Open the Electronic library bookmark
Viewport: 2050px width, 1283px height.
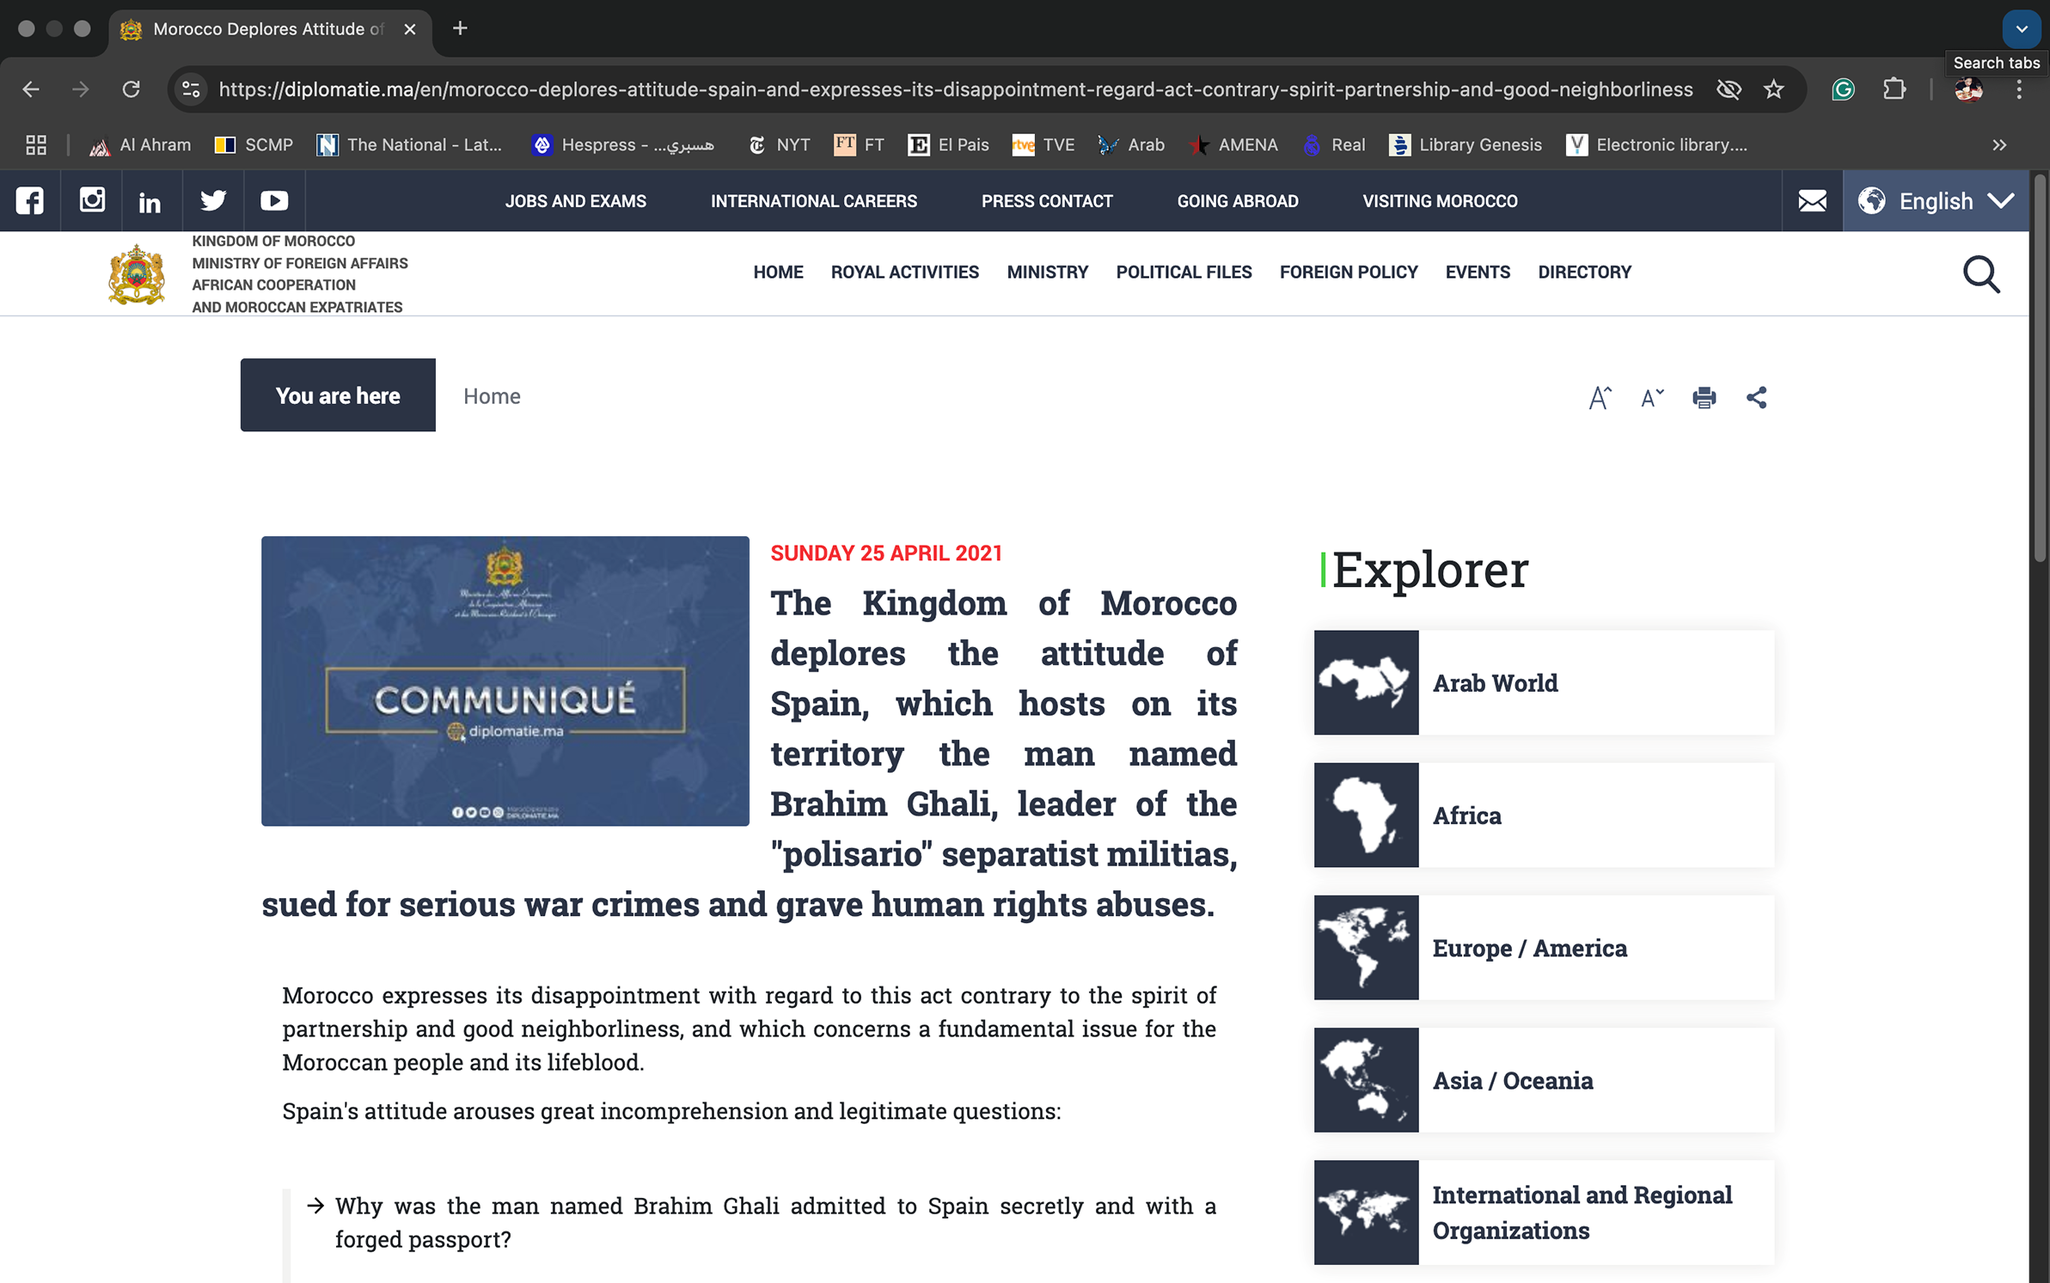pyautogui.click(x=1657, y=145)
